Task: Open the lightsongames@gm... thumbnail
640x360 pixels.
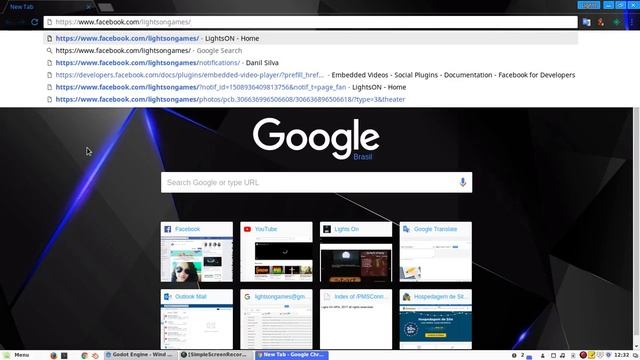Action: (x=276, y=319)
